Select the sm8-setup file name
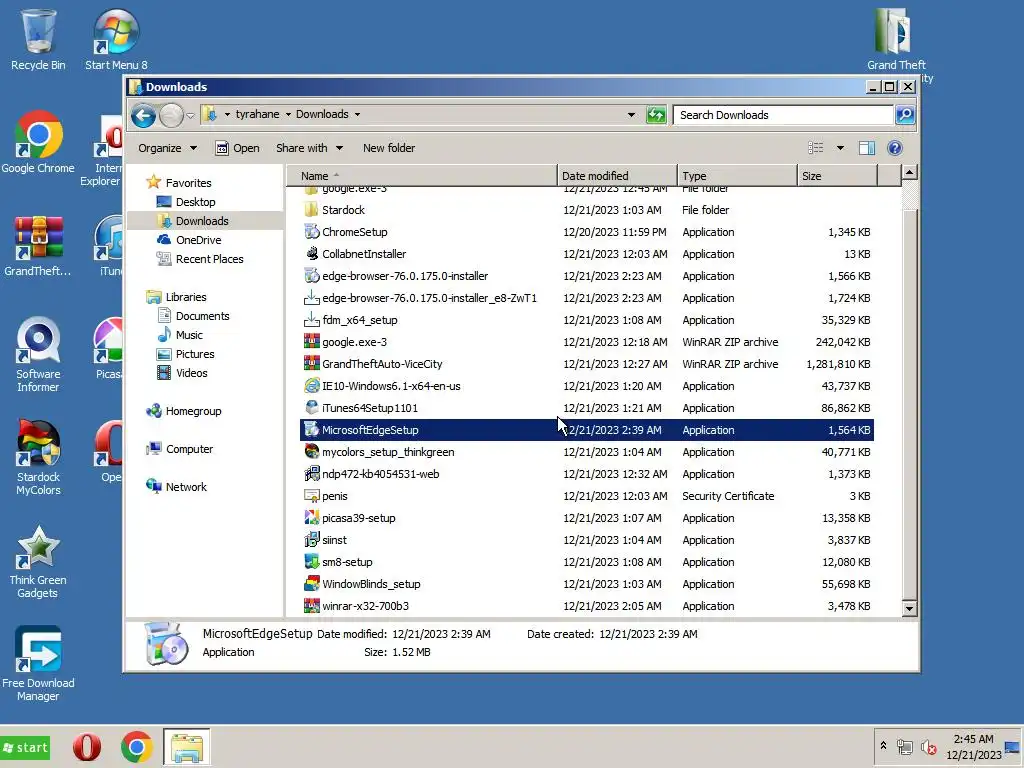 347,562
